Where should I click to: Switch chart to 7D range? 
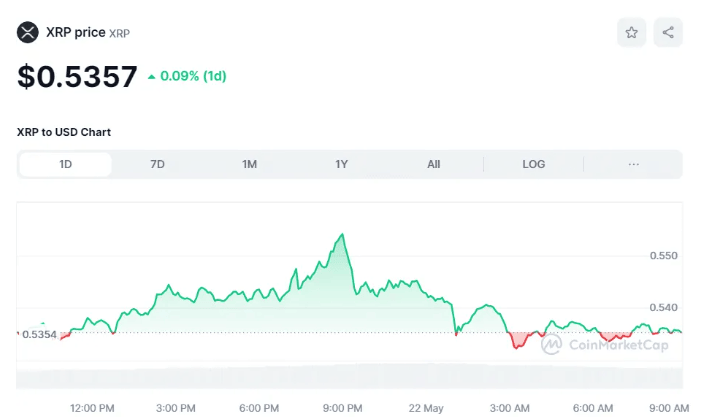pyautogui.click(x=157, y=164)
